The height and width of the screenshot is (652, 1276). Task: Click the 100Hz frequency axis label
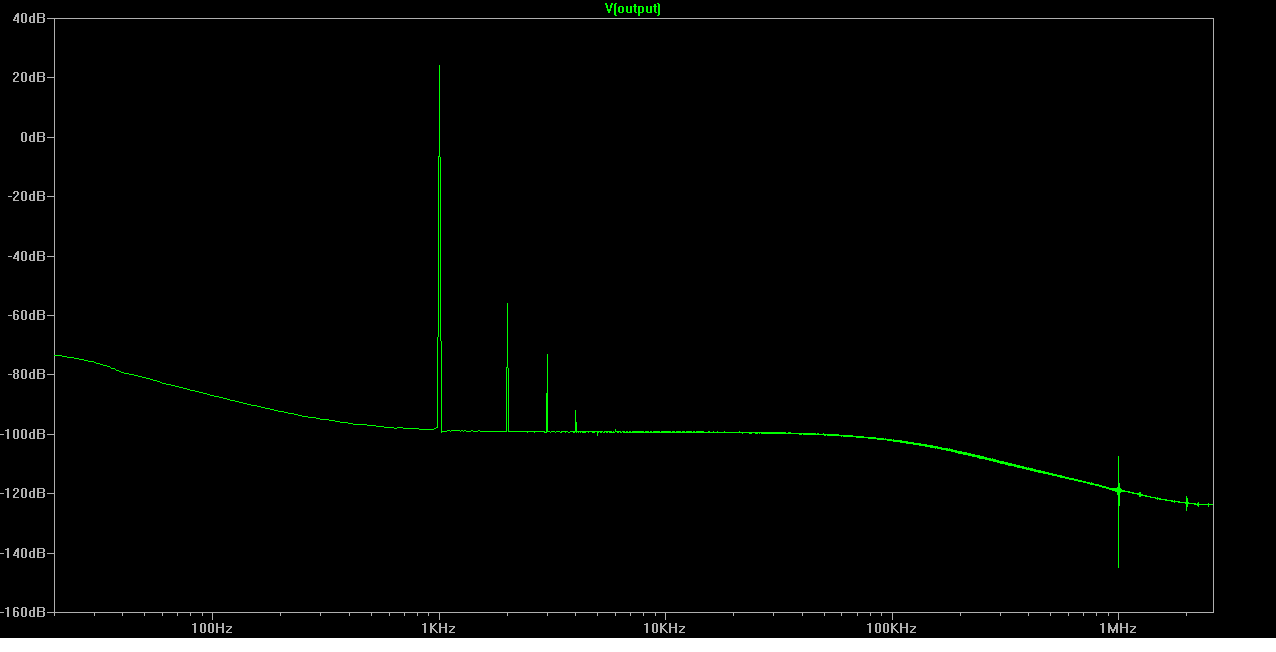click(x=212, y=628)
